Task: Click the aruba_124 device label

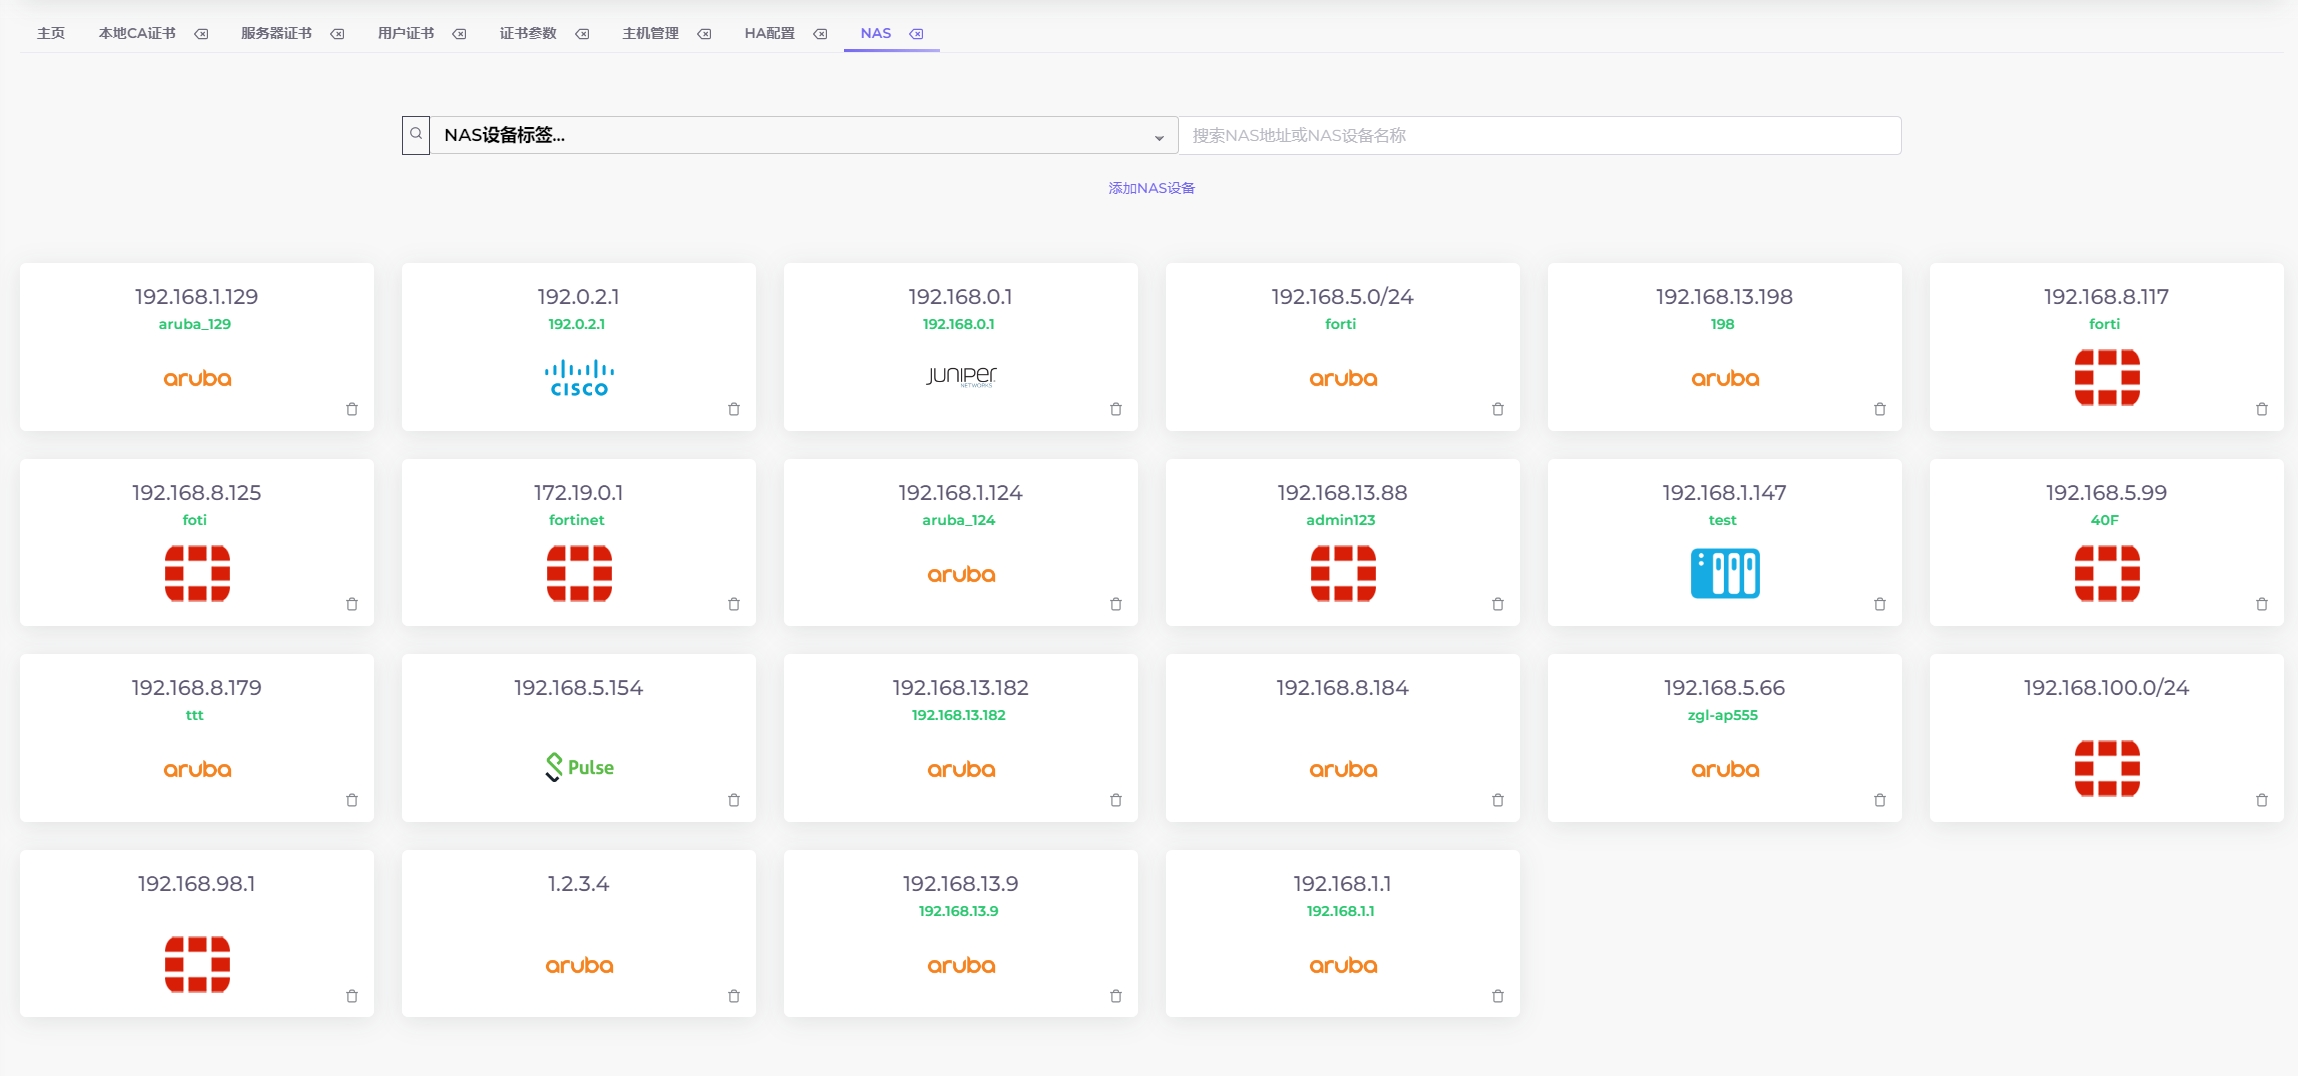Action: tap(959, 520)
